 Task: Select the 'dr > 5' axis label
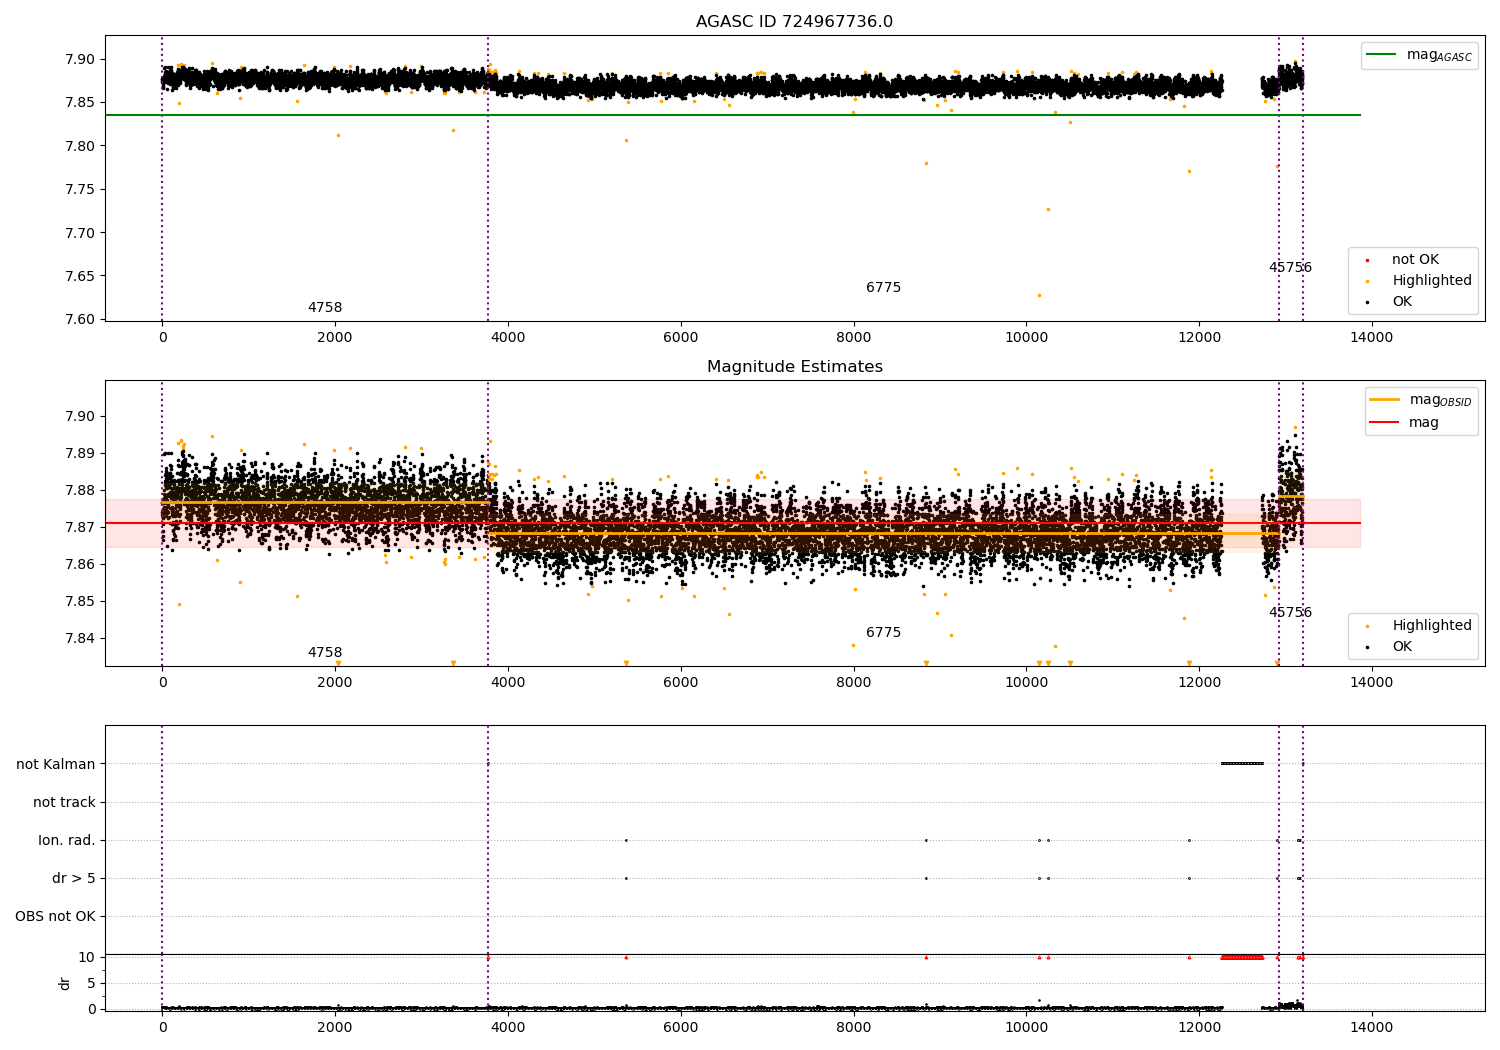[x=74, y=878]
